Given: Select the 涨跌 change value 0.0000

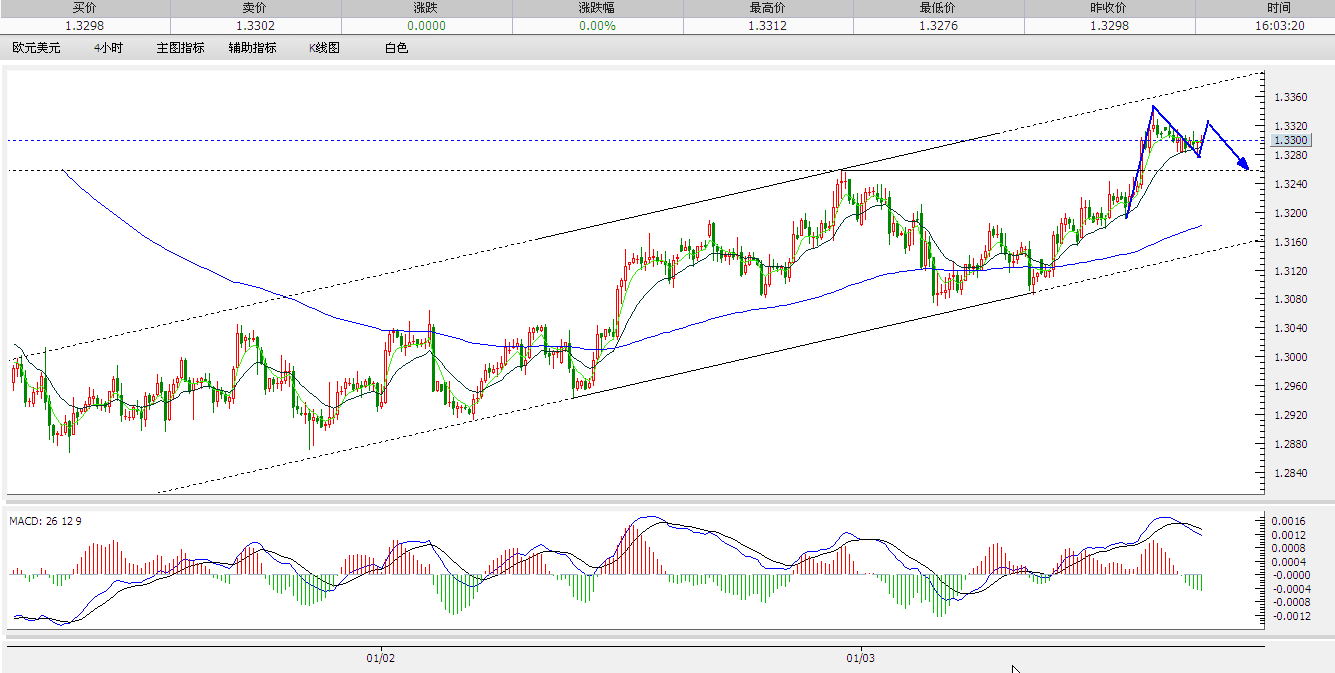Looking at the screenshot, I should [425, 26].
